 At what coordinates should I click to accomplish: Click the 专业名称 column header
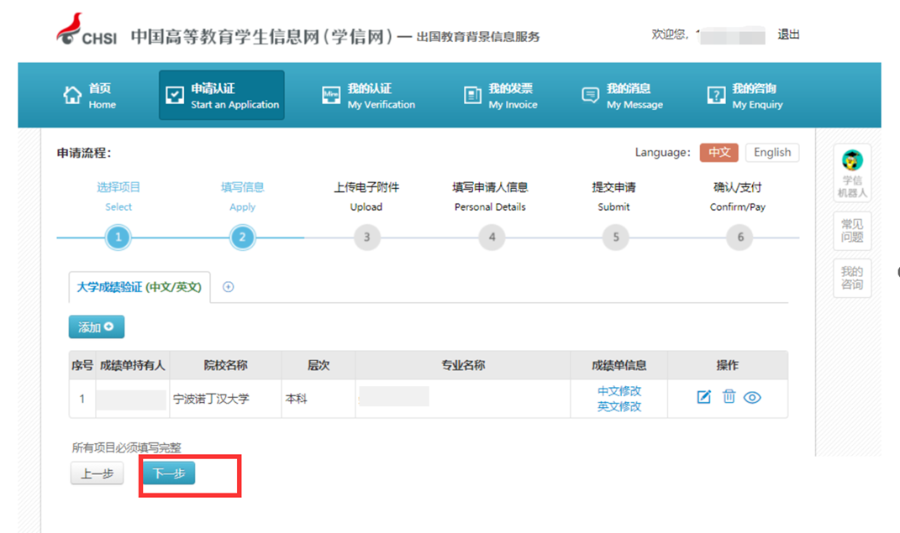pos(463,365)
